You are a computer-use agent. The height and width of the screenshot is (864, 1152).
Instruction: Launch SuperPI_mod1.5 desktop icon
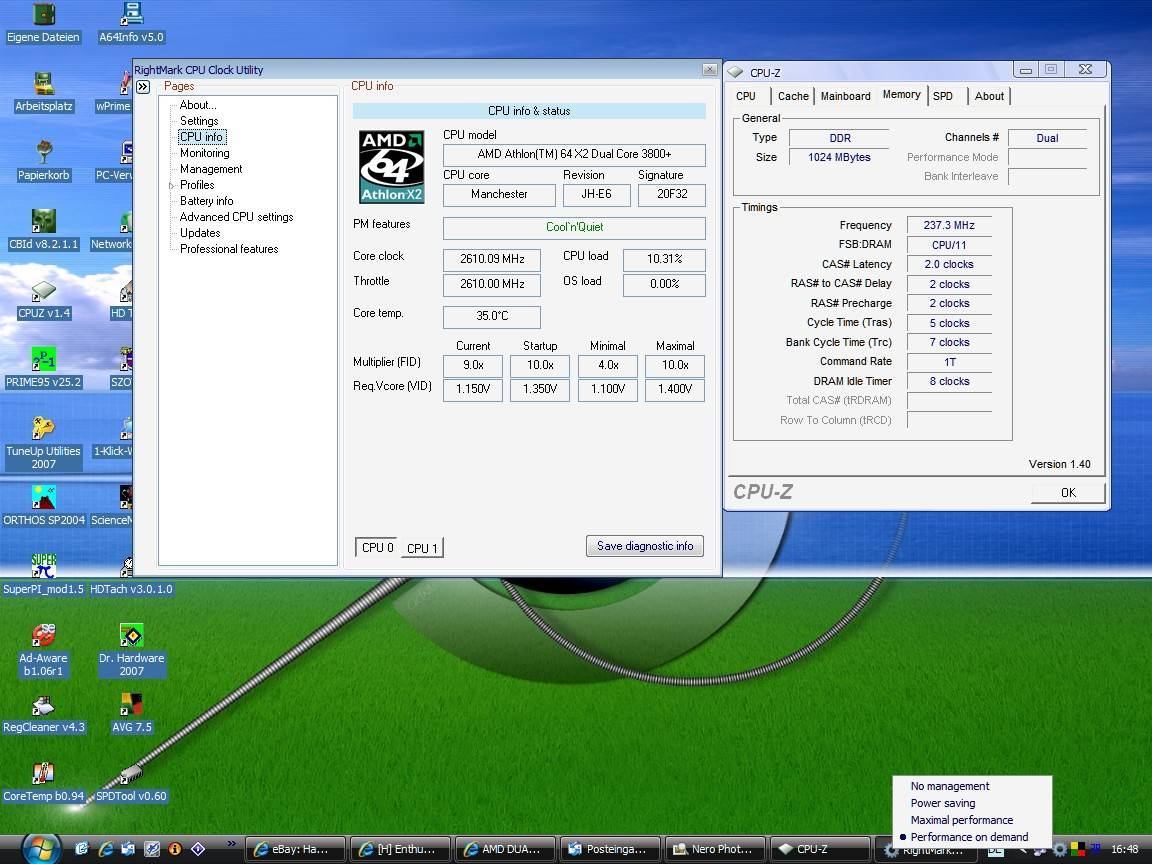pyautogui.click(x=43, y=576)
